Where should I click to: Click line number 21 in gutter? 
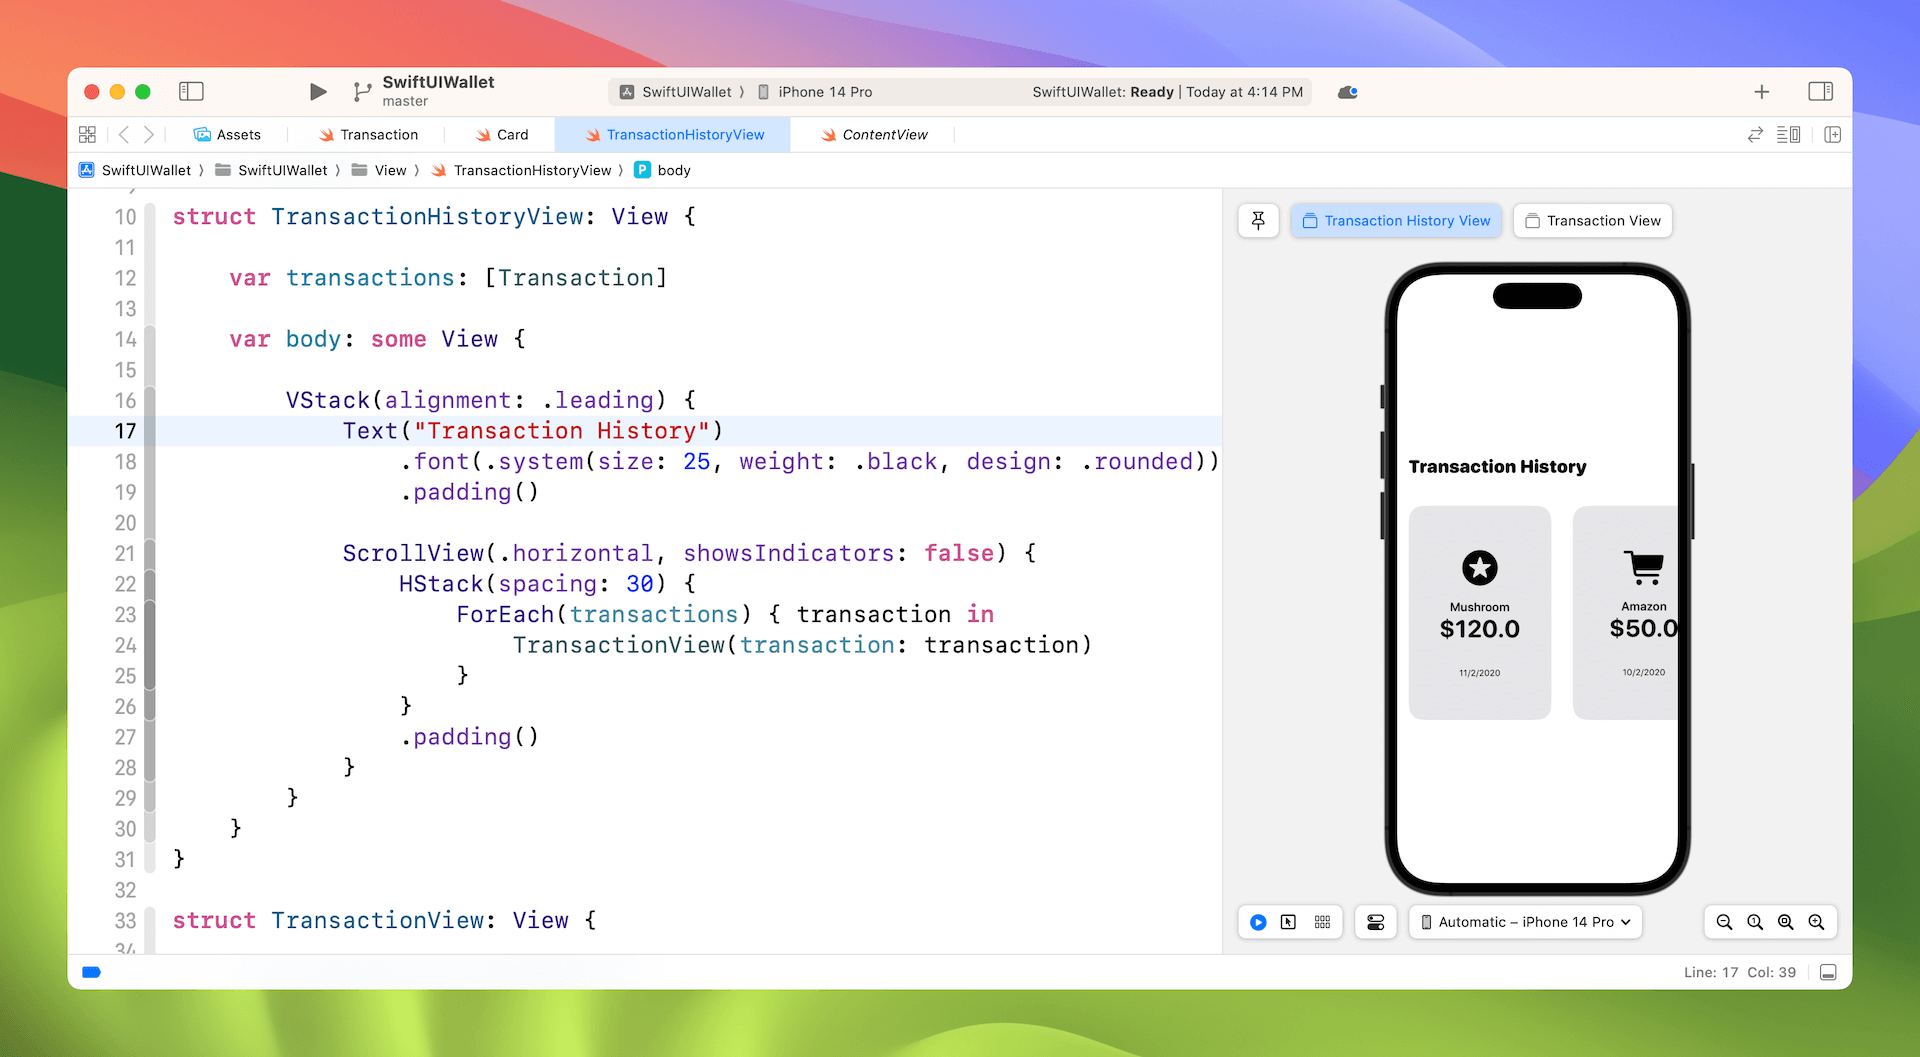coord(125,553)
